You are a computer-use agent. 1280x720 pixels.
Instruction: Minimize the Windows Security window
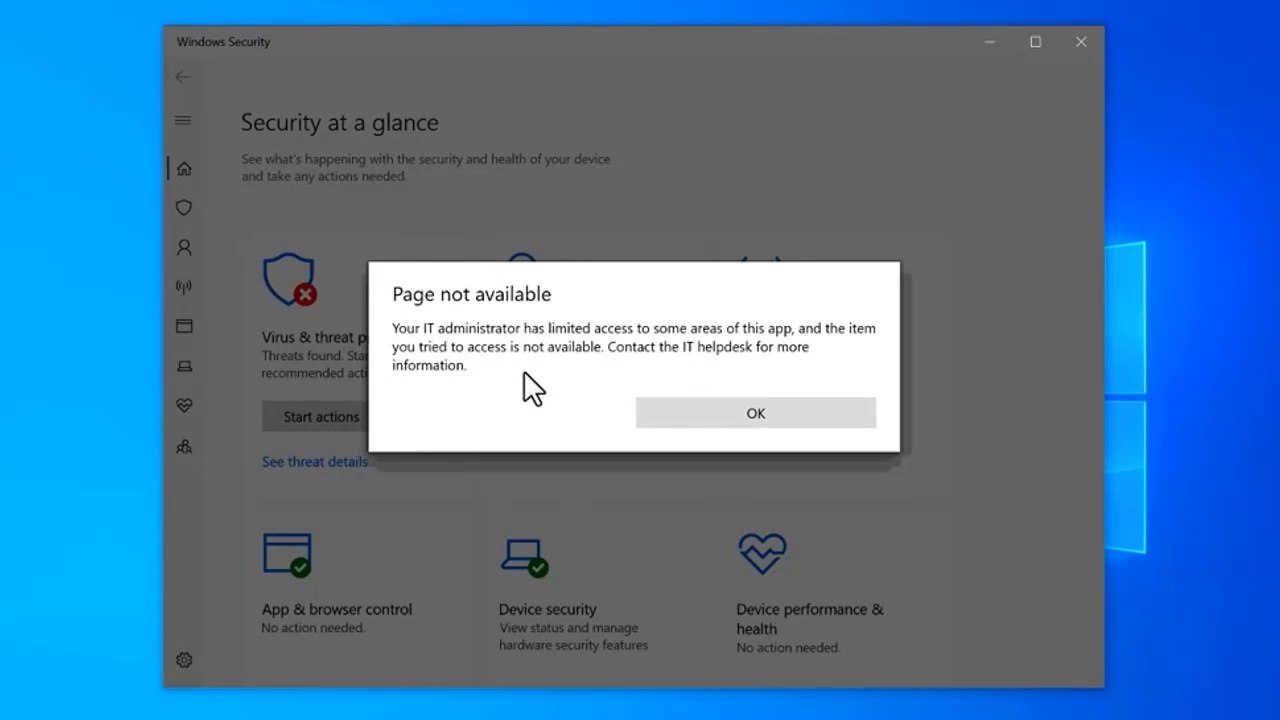(990, 42)
